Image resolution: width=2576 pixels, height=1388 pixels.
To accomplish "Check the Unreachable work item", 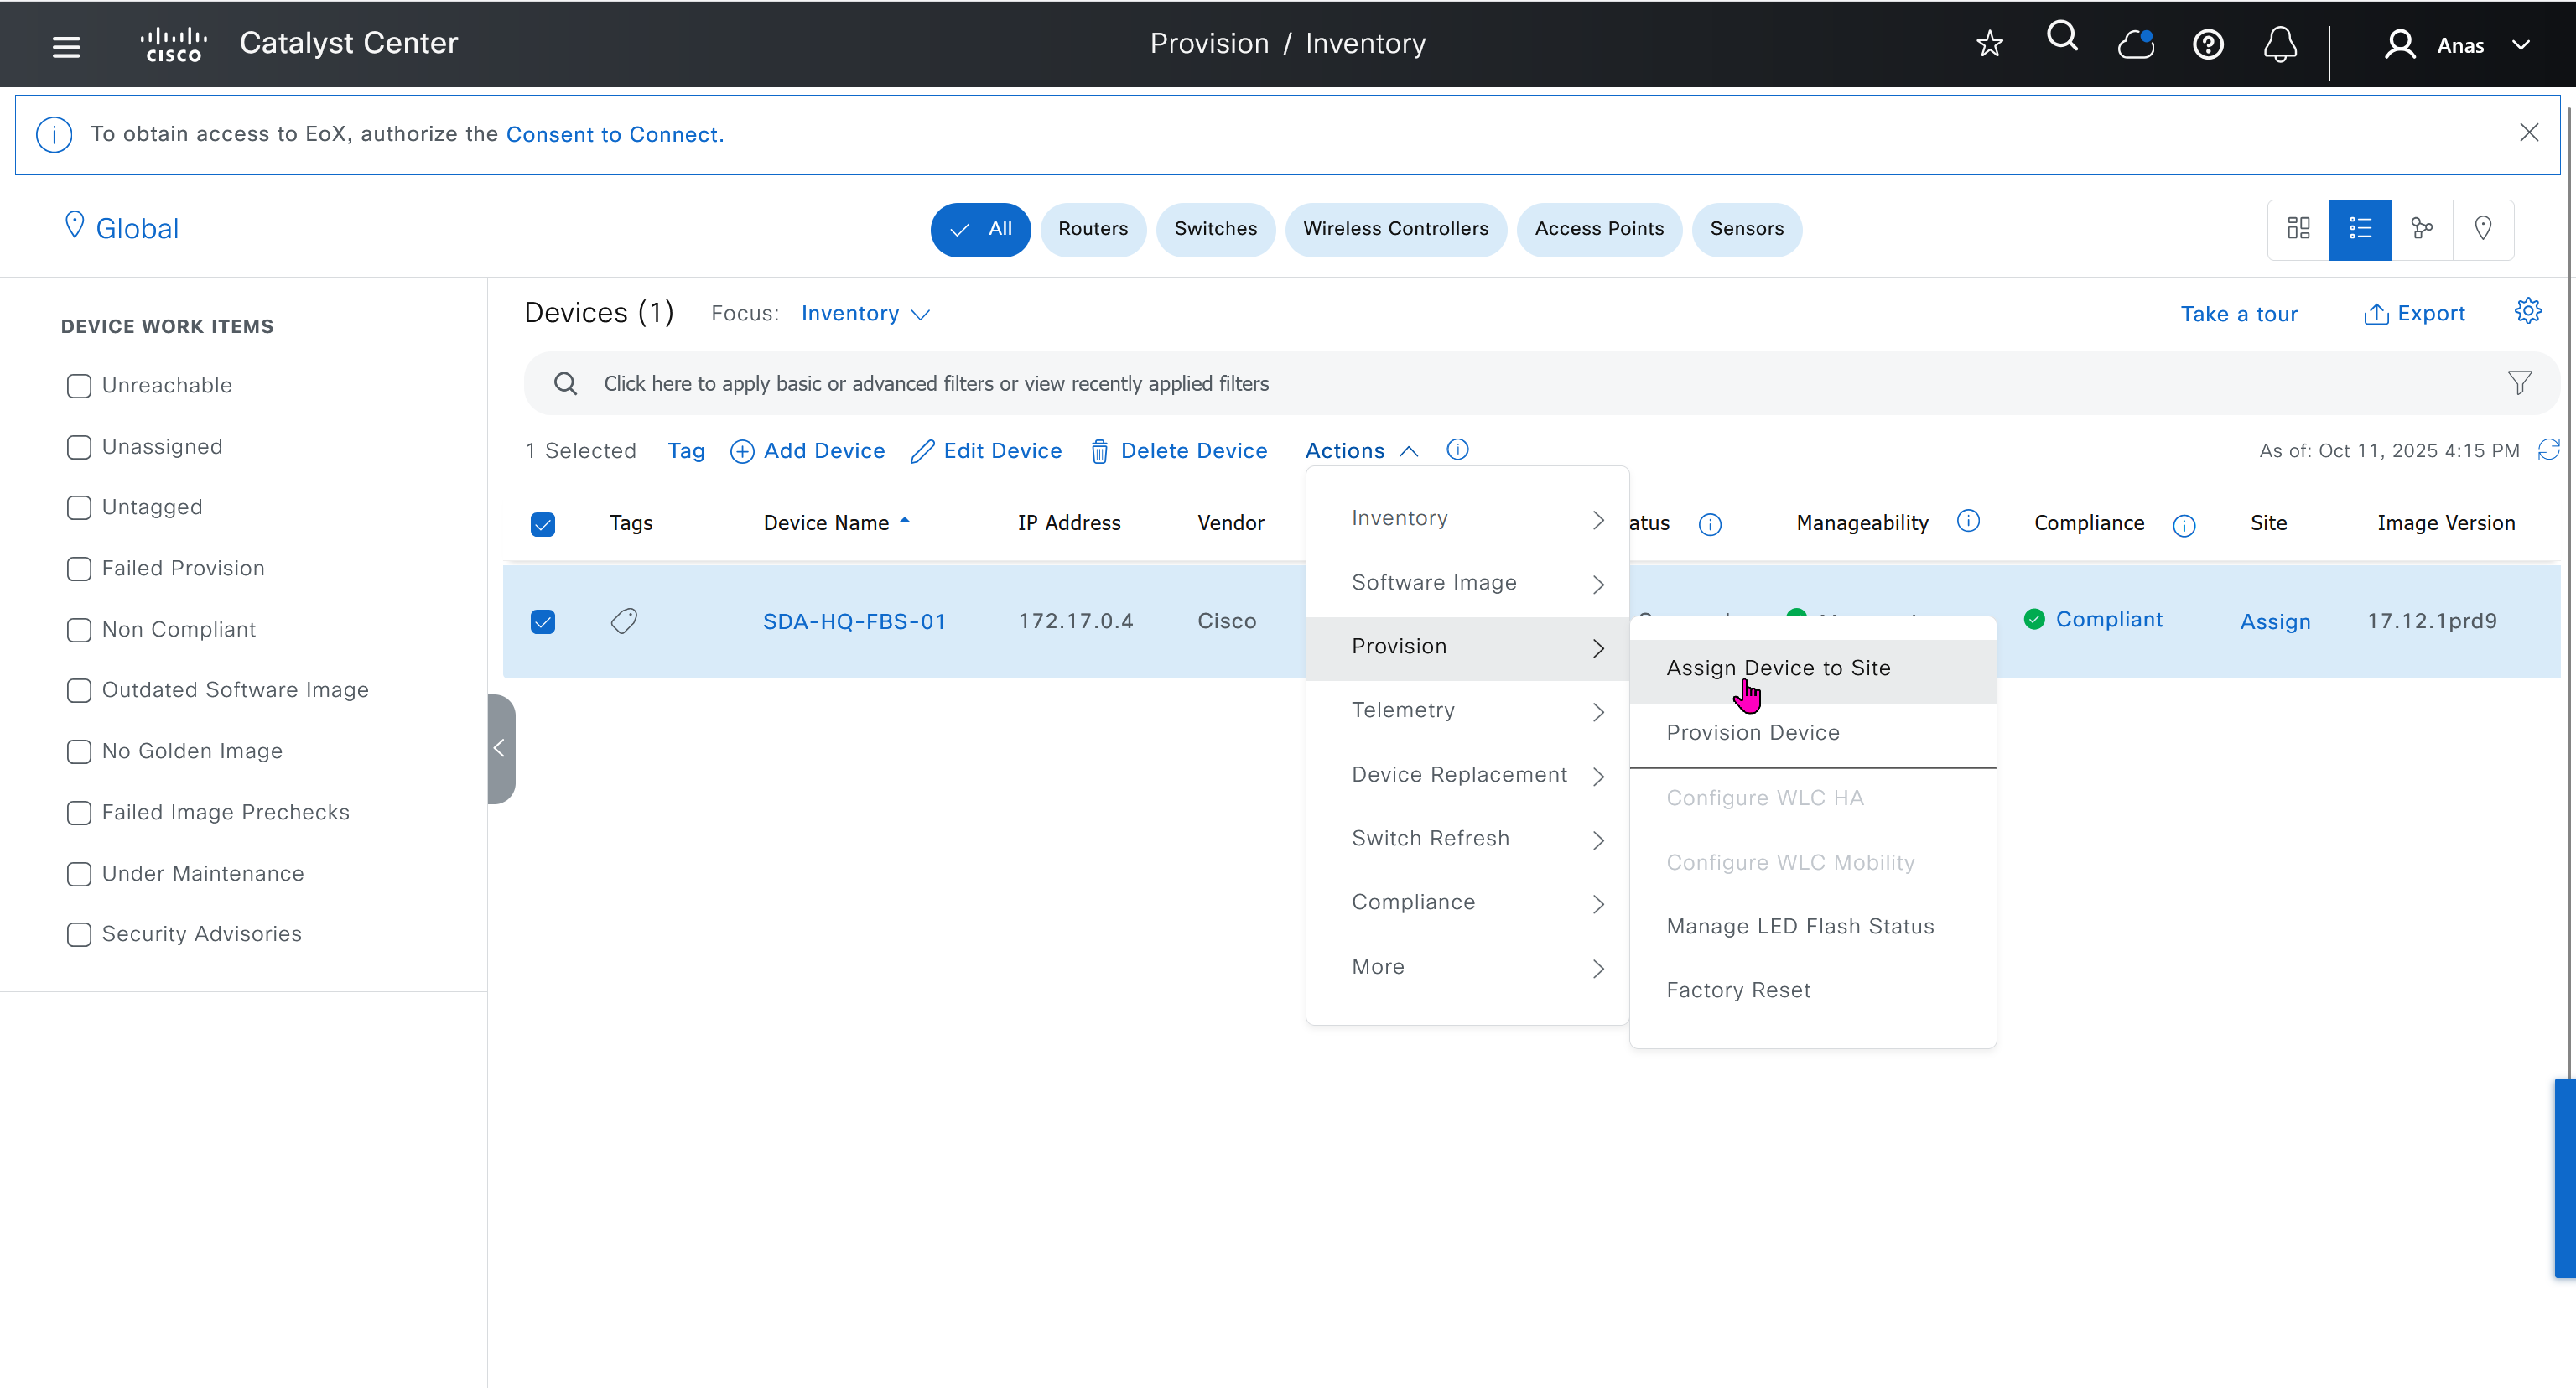I will pyautogui.click(x=79, y=386).
